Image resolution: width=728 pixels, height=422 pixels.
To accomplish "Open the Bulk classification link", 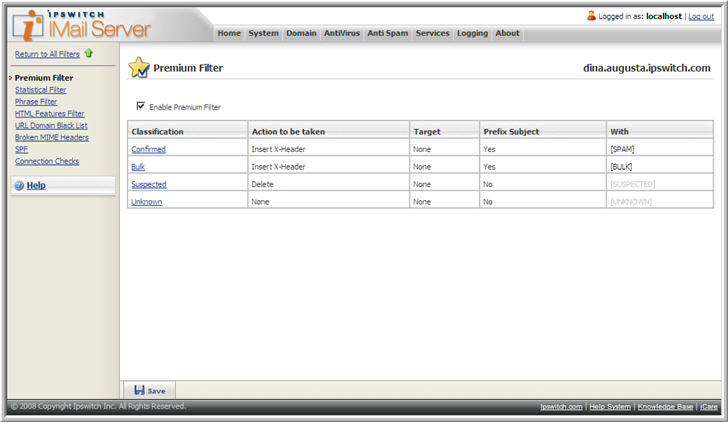I will point(138,167).
